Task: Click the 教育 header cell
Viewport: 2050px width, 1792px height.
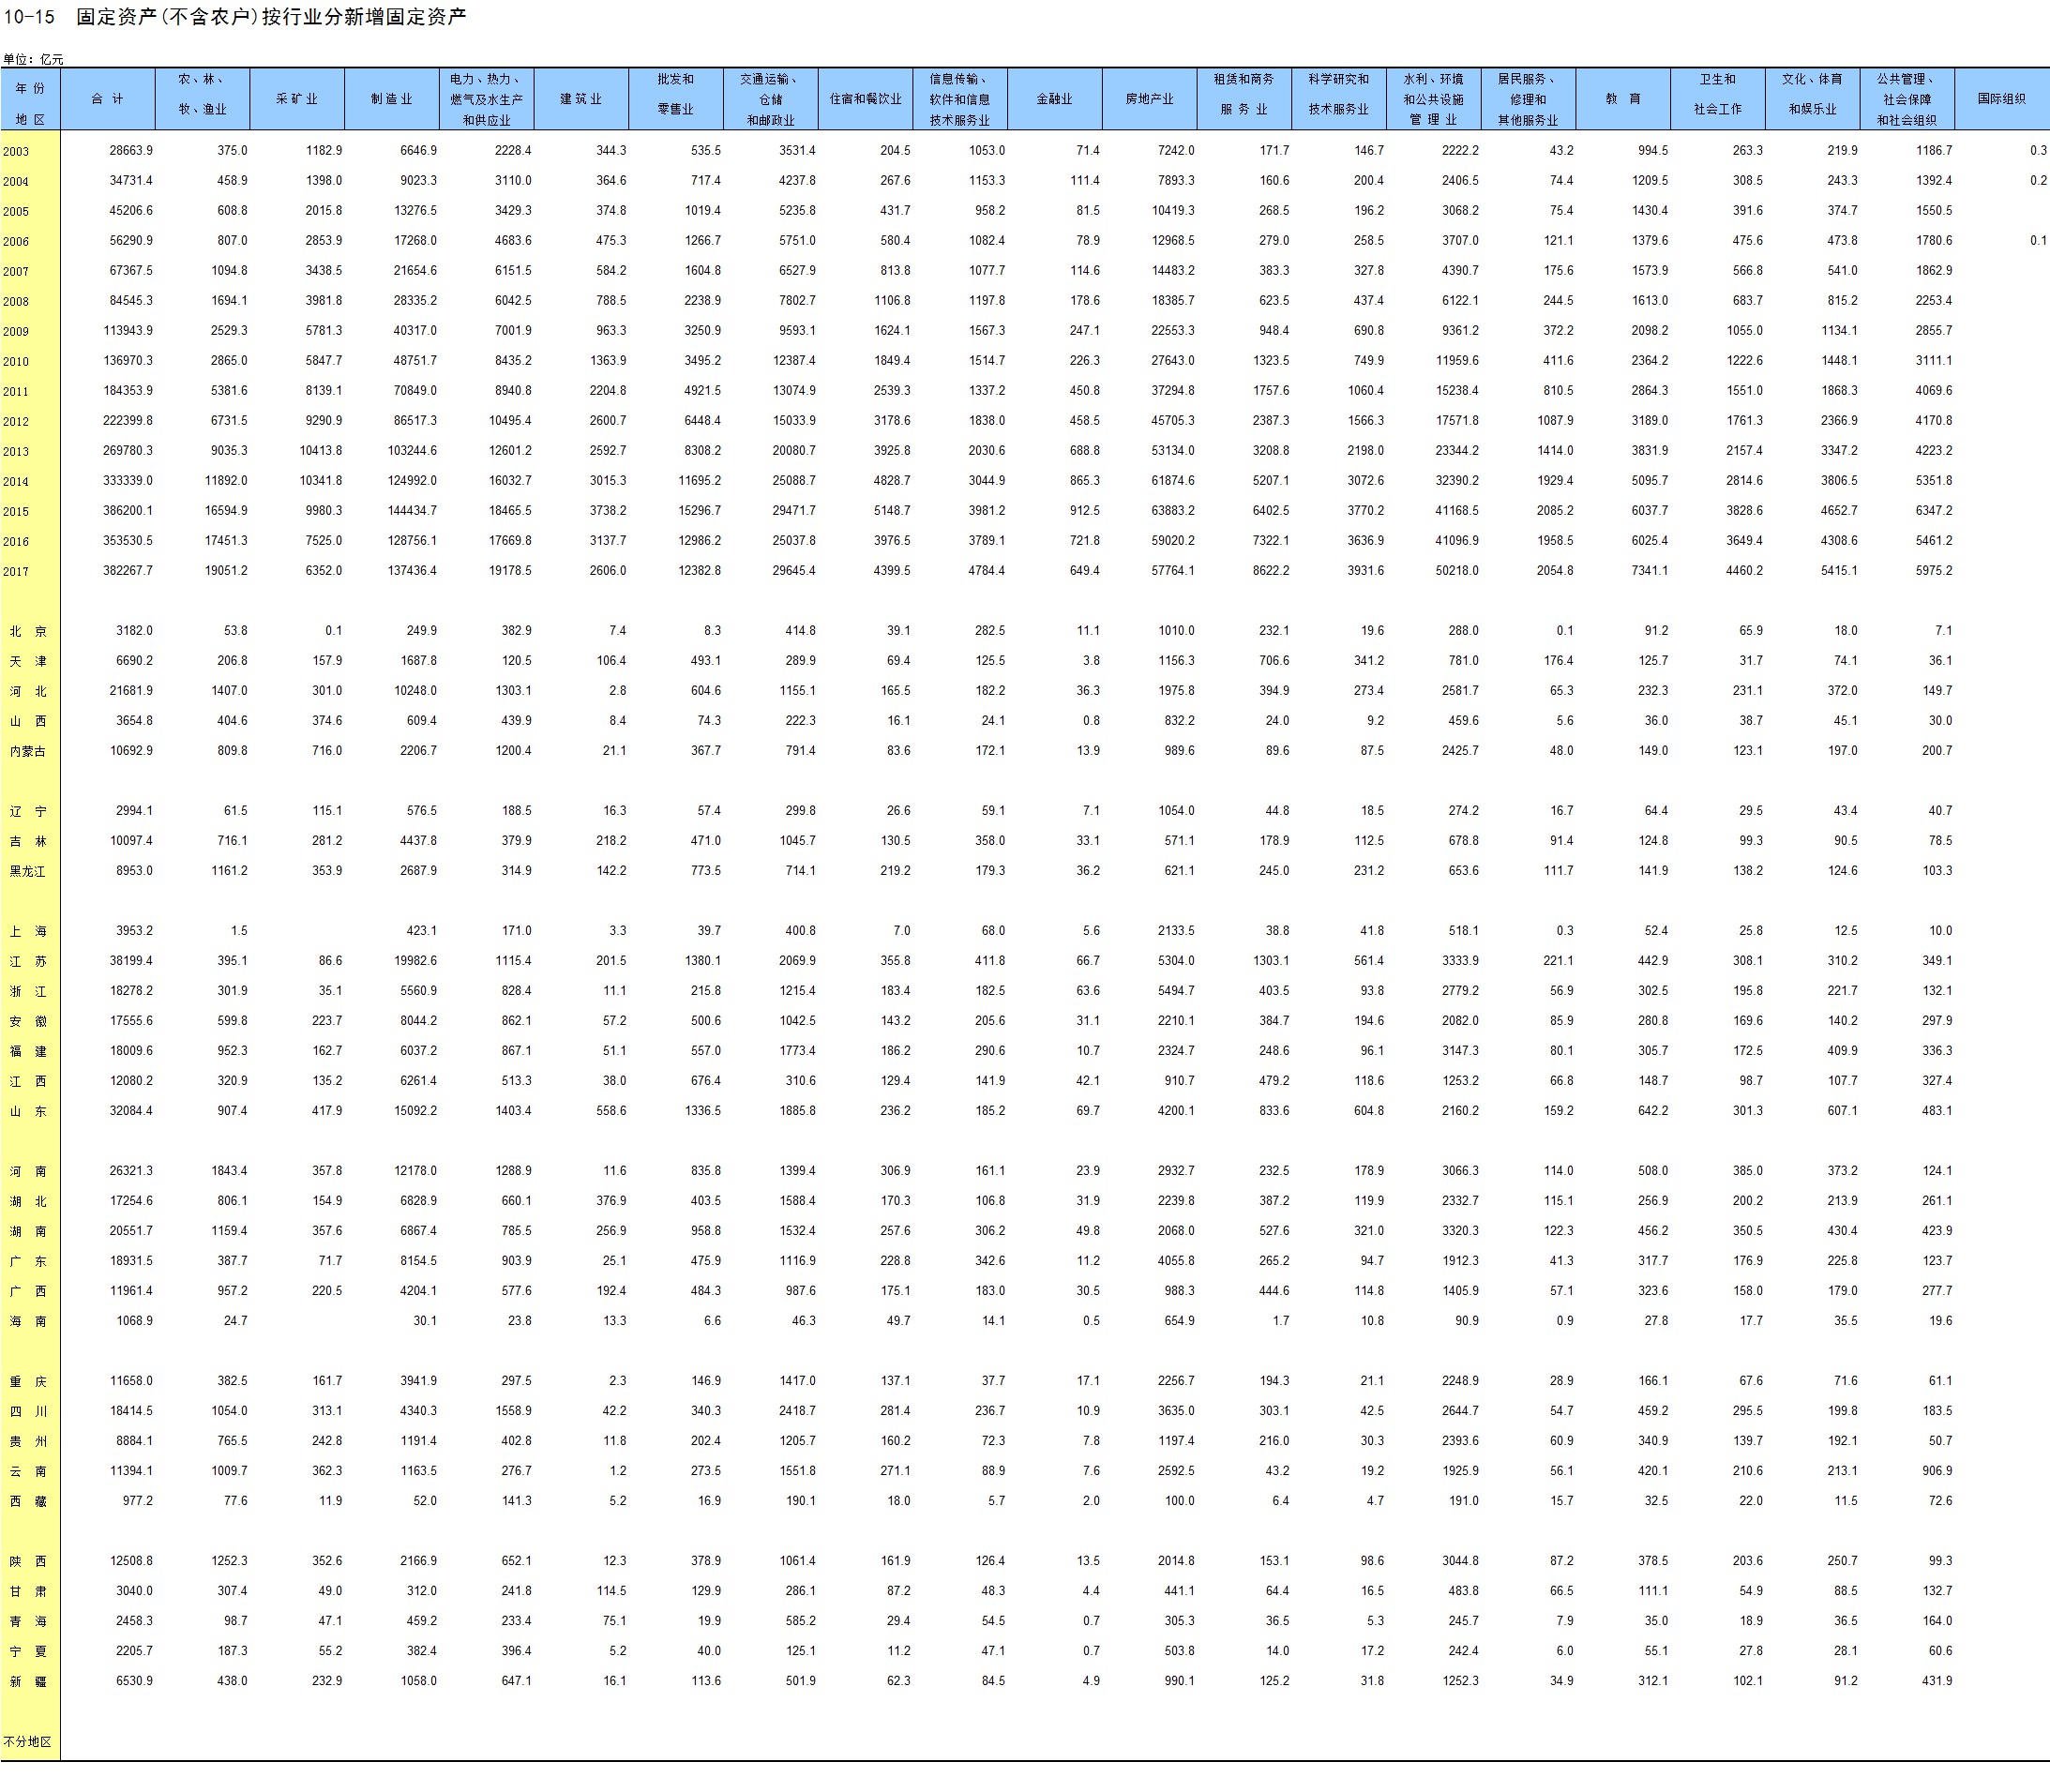Action: click(x=1622, y=99)
